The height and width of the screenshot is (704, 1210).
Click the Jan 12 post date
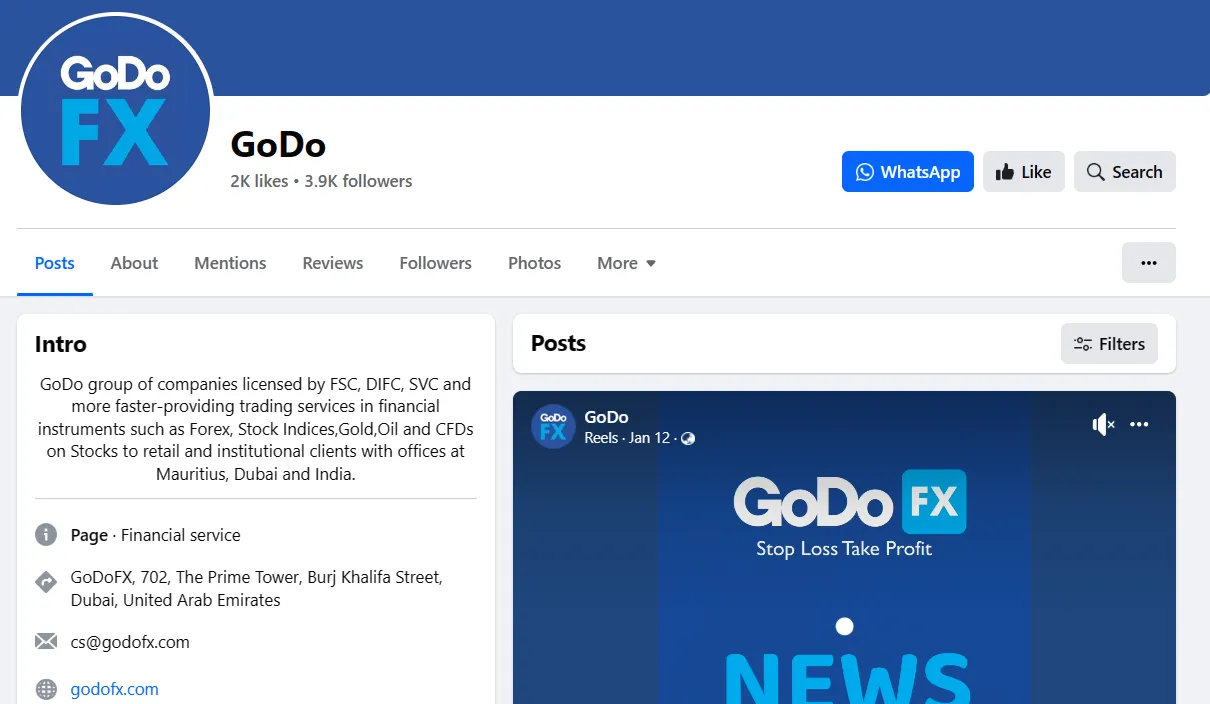tap(650, 438)
